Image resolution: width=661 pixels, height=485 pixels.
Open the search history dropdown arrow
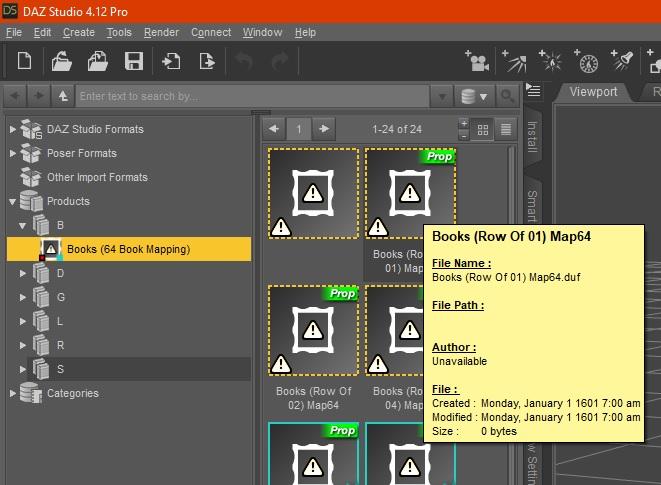[442, 97]
